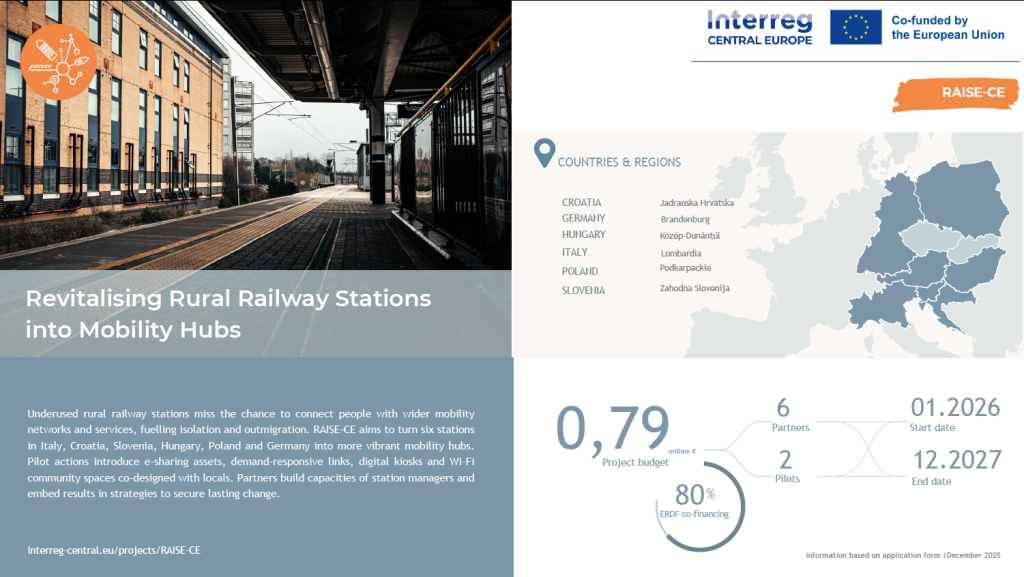Viewport: 1024px width, 577px height.
Task: Click the European Union flag emblem
Action: pos(855,27)
